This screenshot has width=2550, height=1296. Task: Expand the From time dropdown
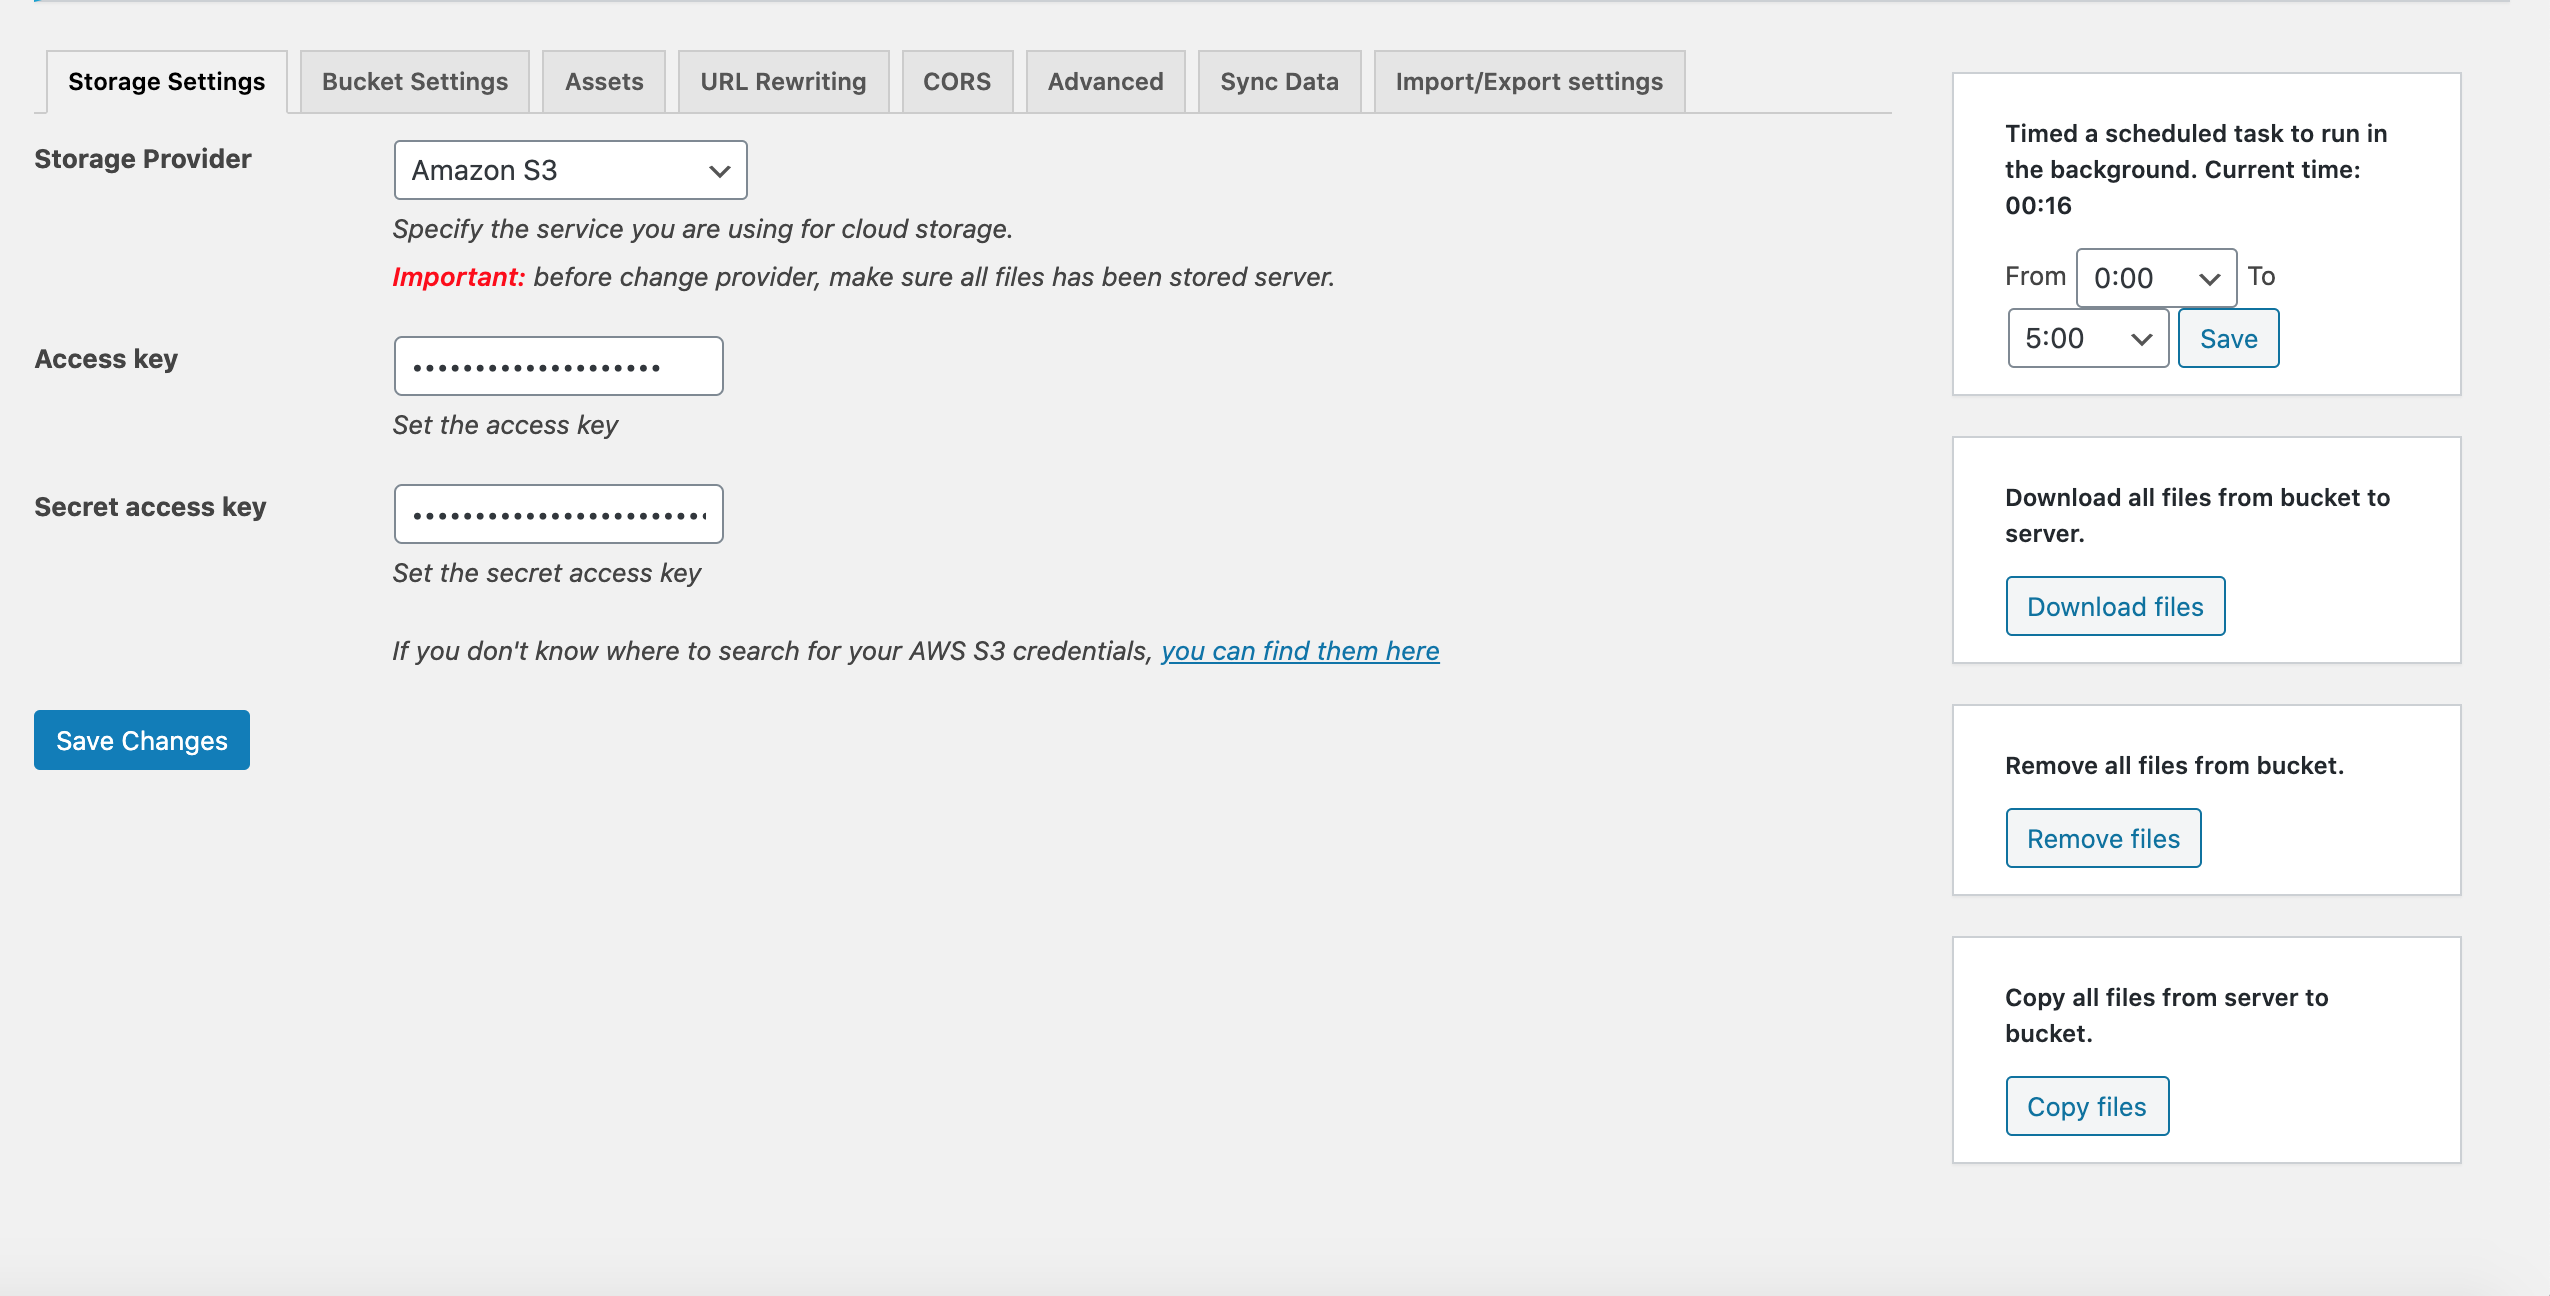click(x=2155, y=278)
